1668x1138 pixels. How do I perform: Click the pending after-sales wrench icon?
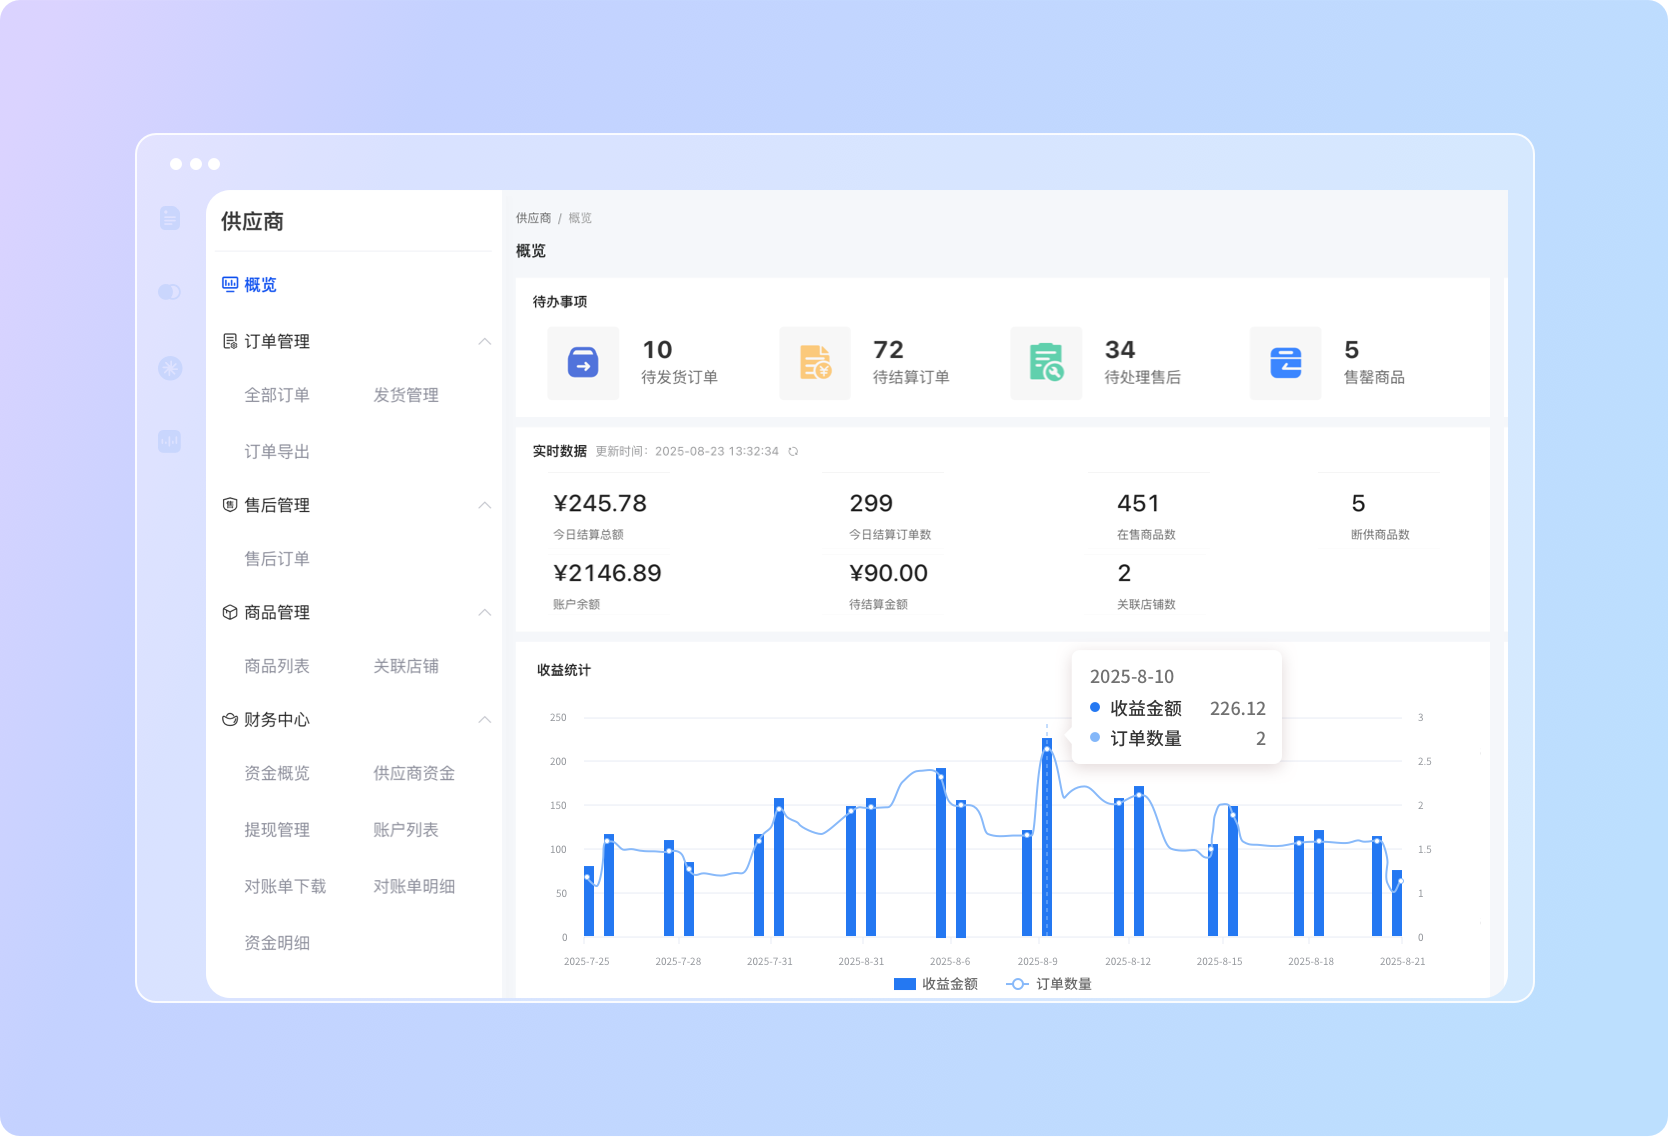tap(1046, 363)
